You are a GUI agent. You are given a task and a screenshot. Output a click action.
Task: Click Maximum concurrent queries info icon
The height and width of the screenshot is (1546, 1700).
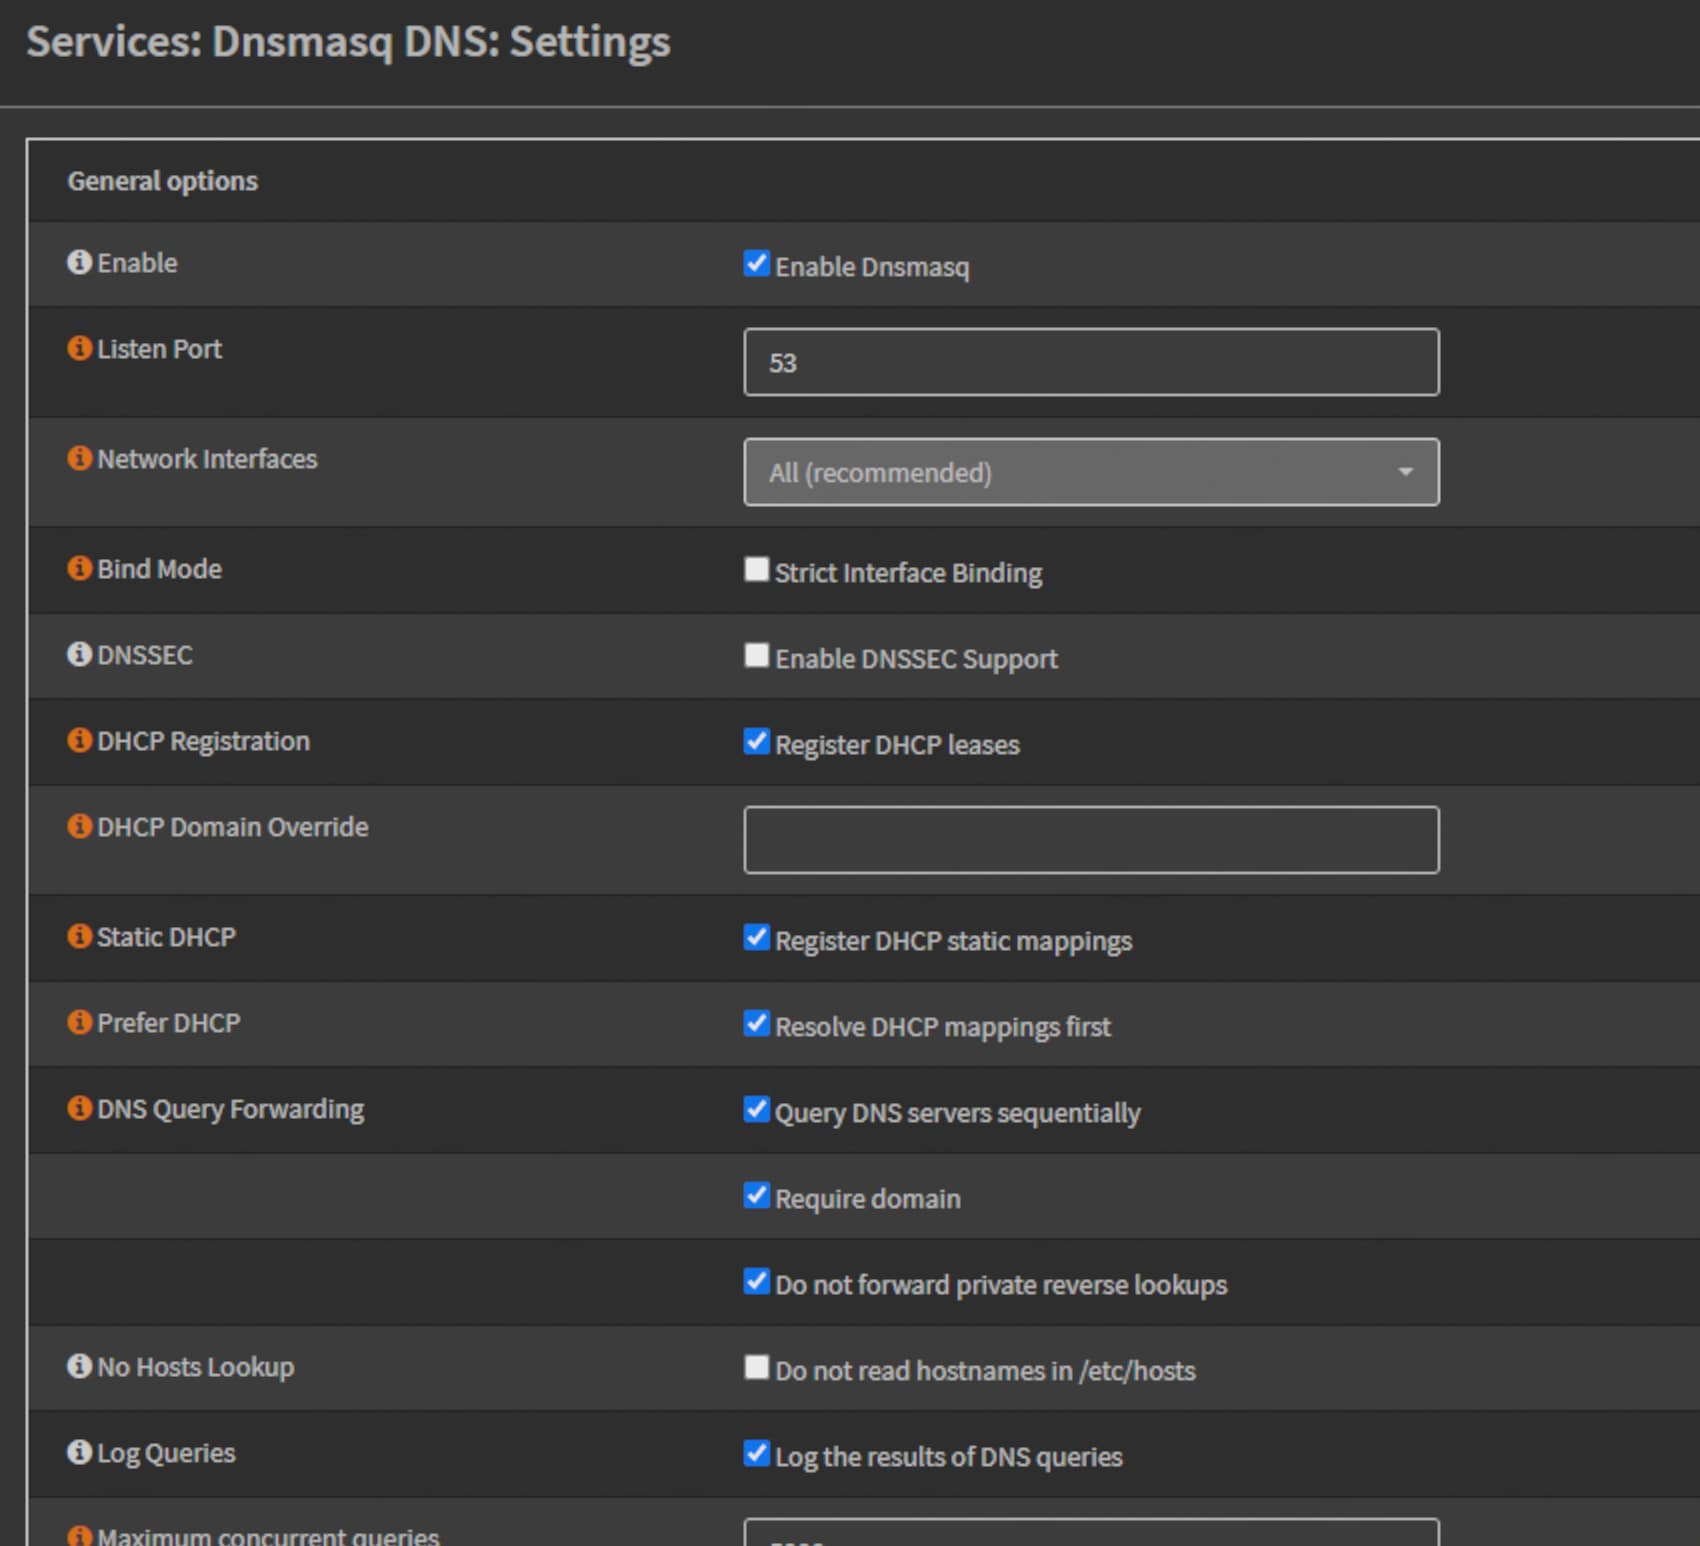coord(79,1536)
